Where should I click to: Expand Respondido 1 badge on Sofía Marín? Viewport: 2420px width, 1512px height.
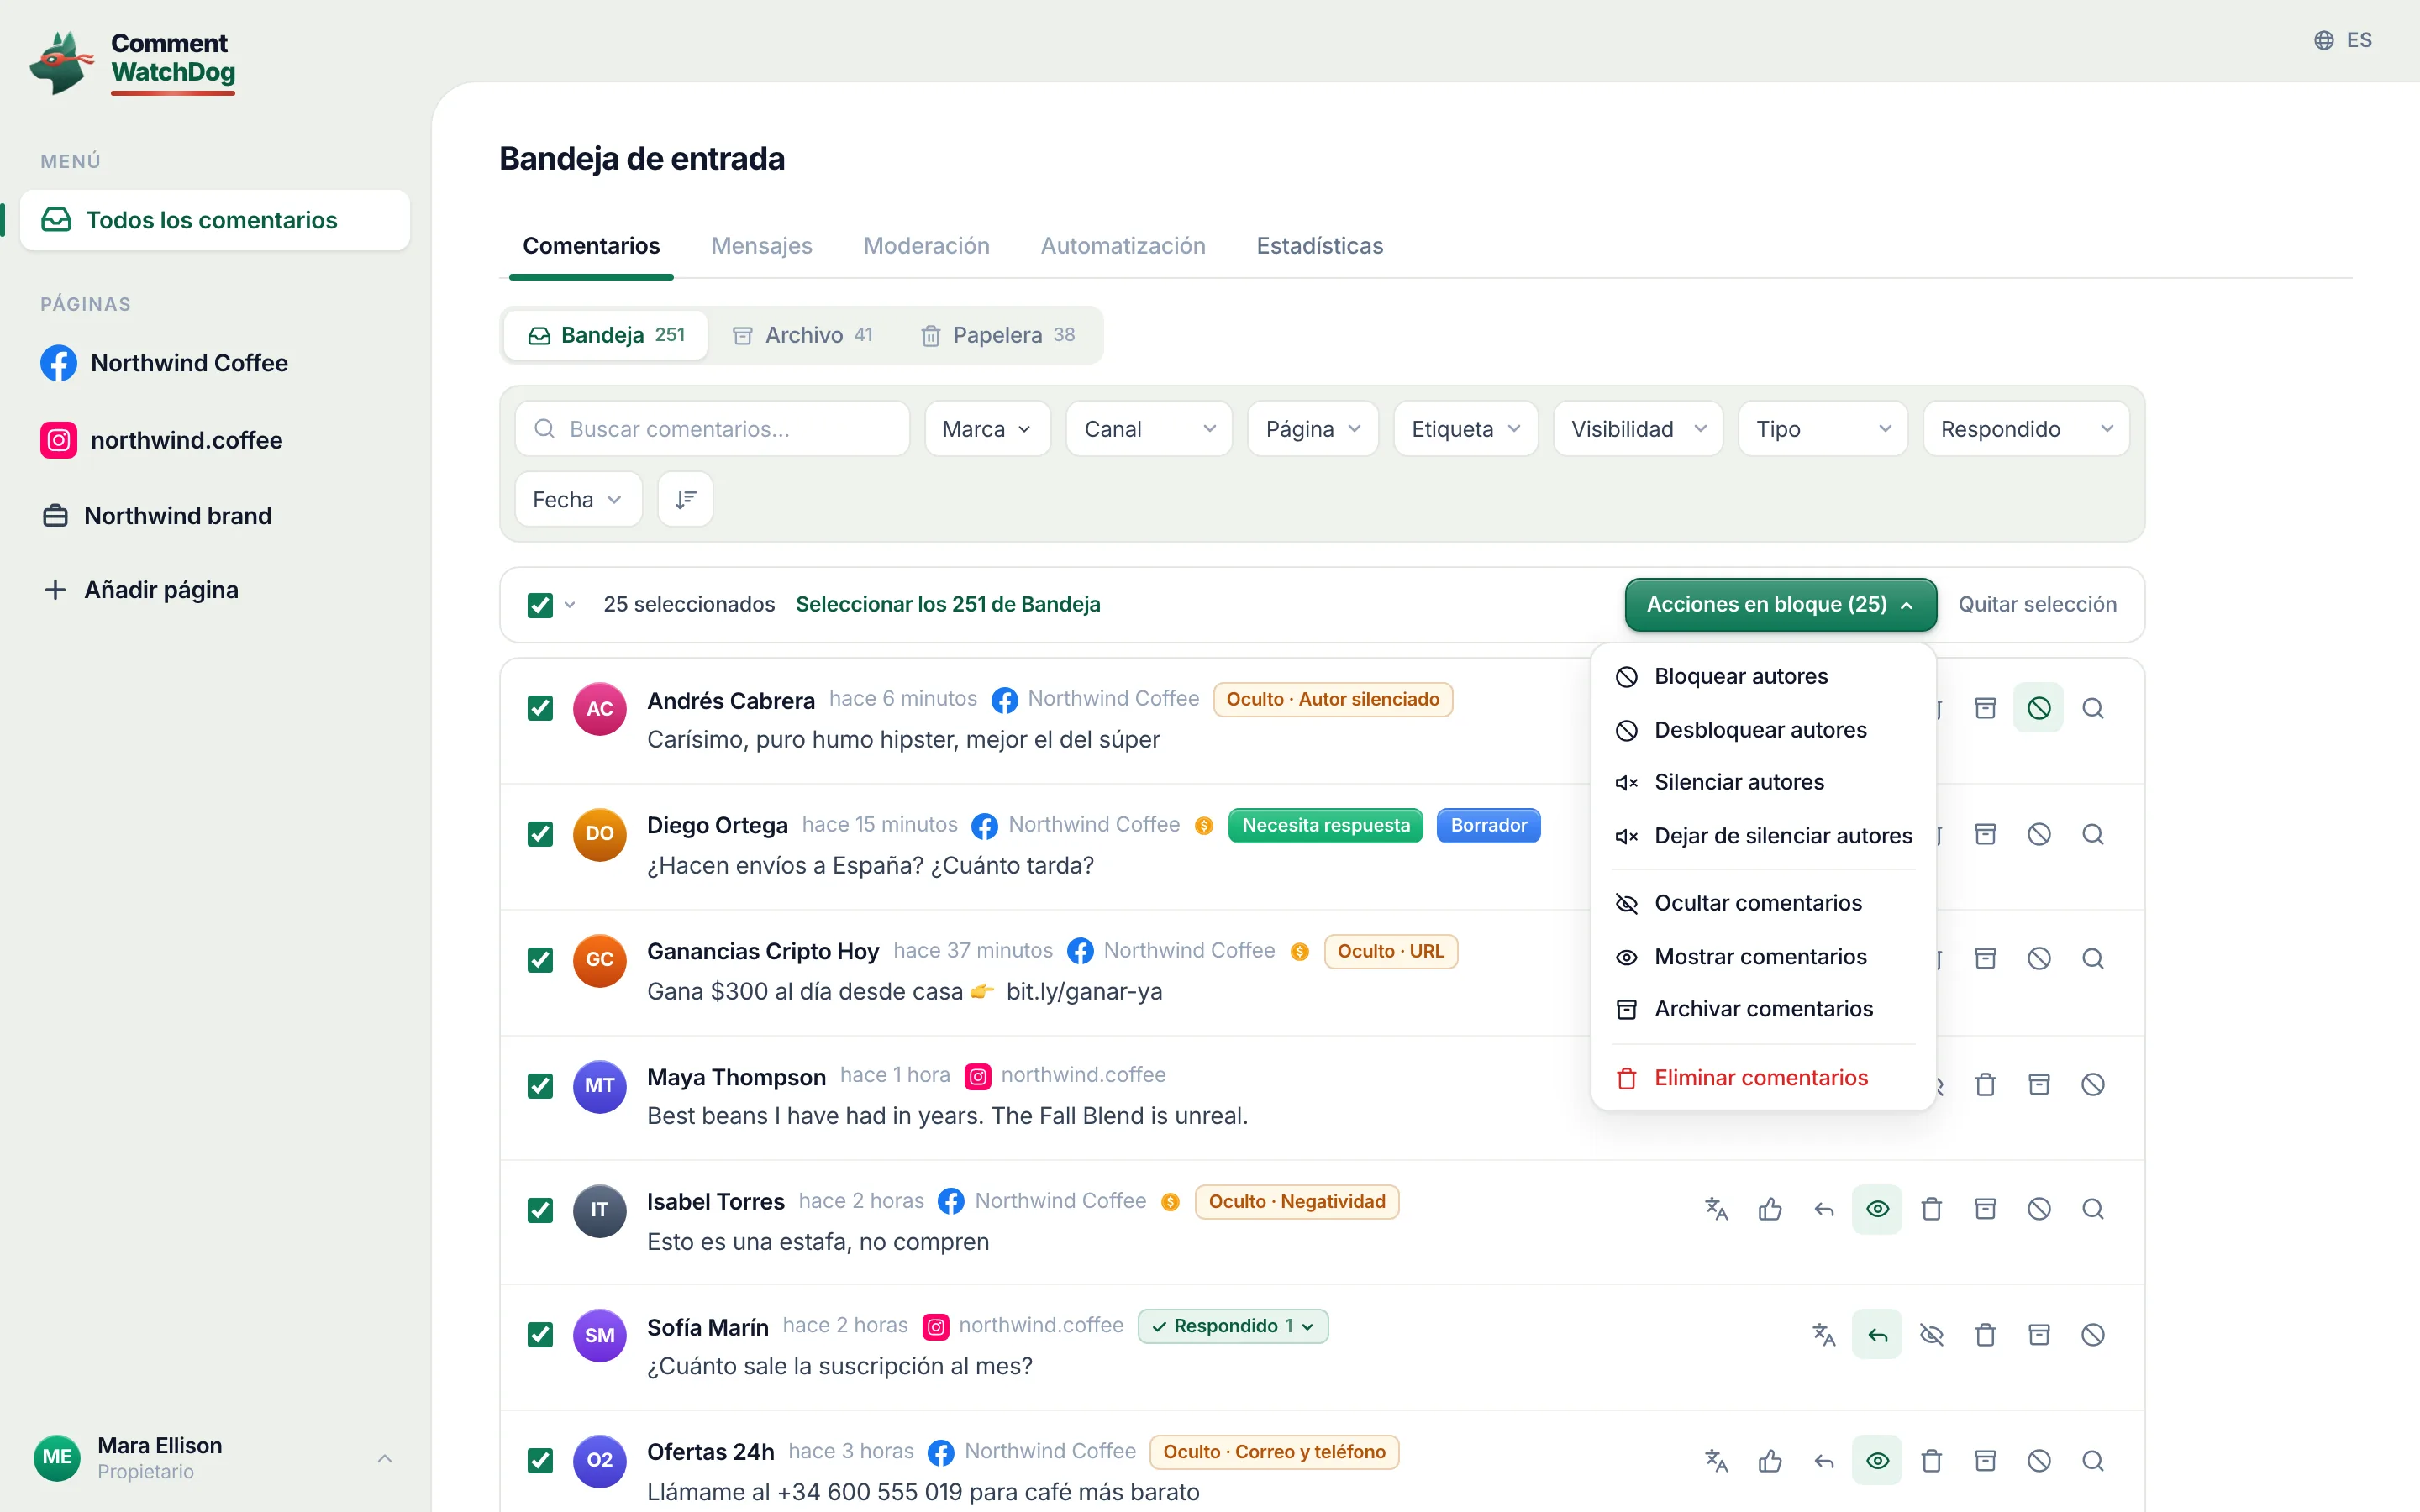1233,1326
